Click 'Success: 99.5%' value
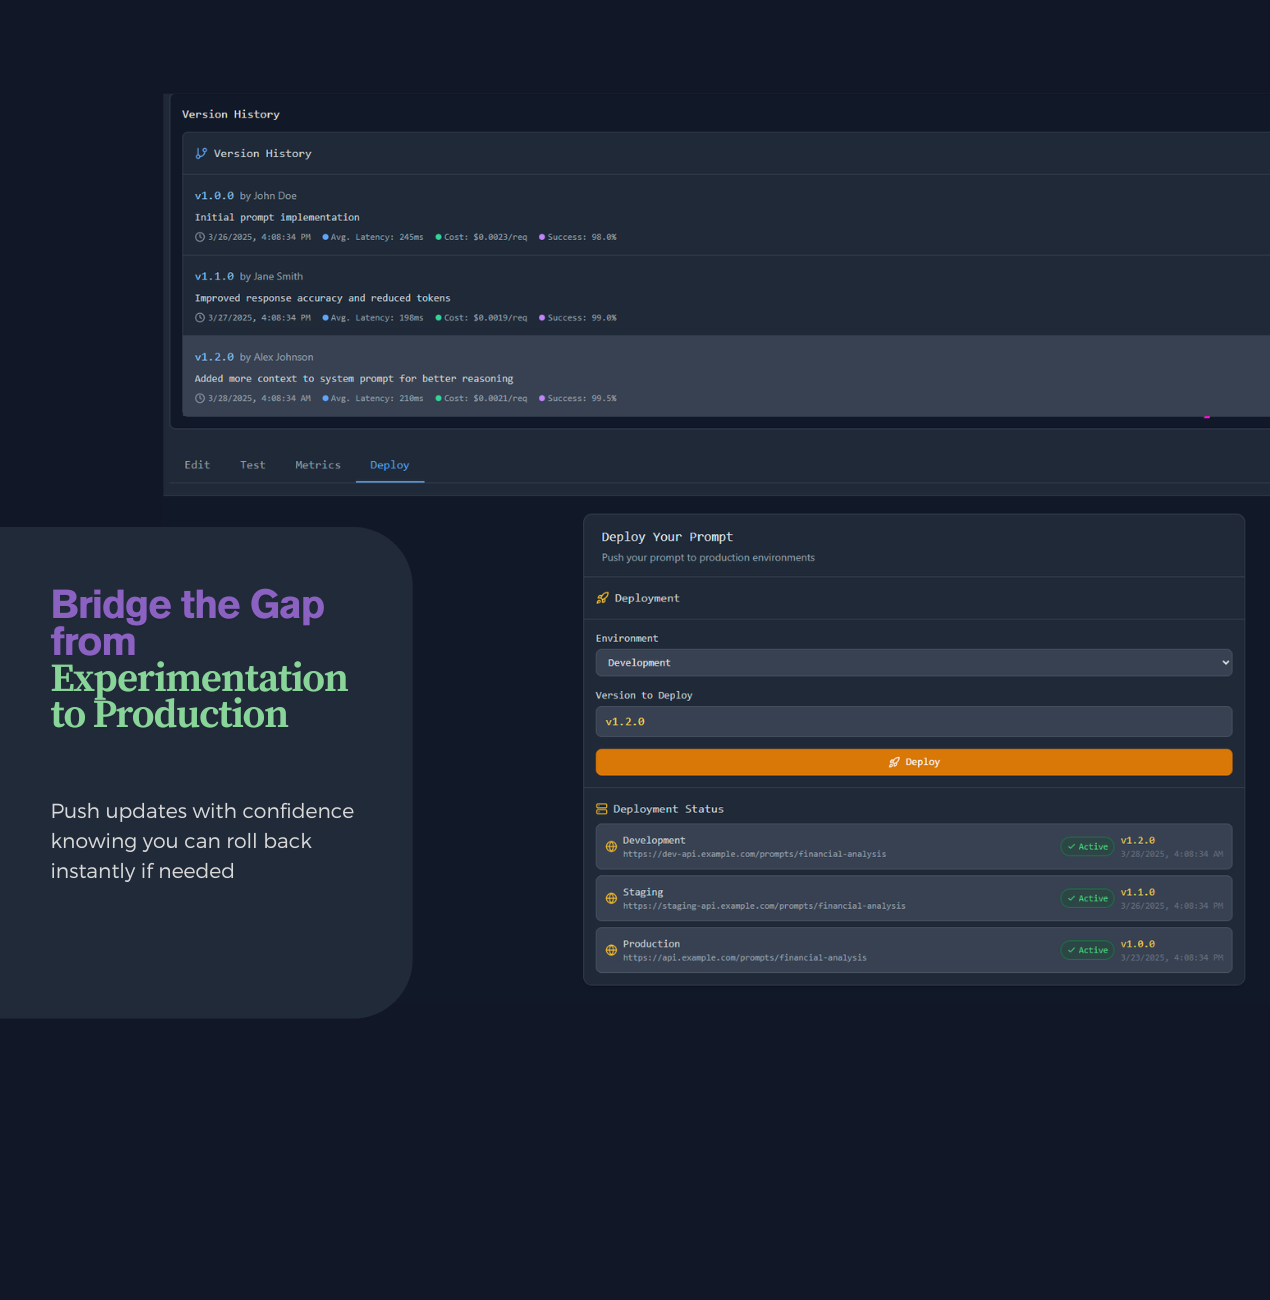1270x1300 pixels. [582, 398]
